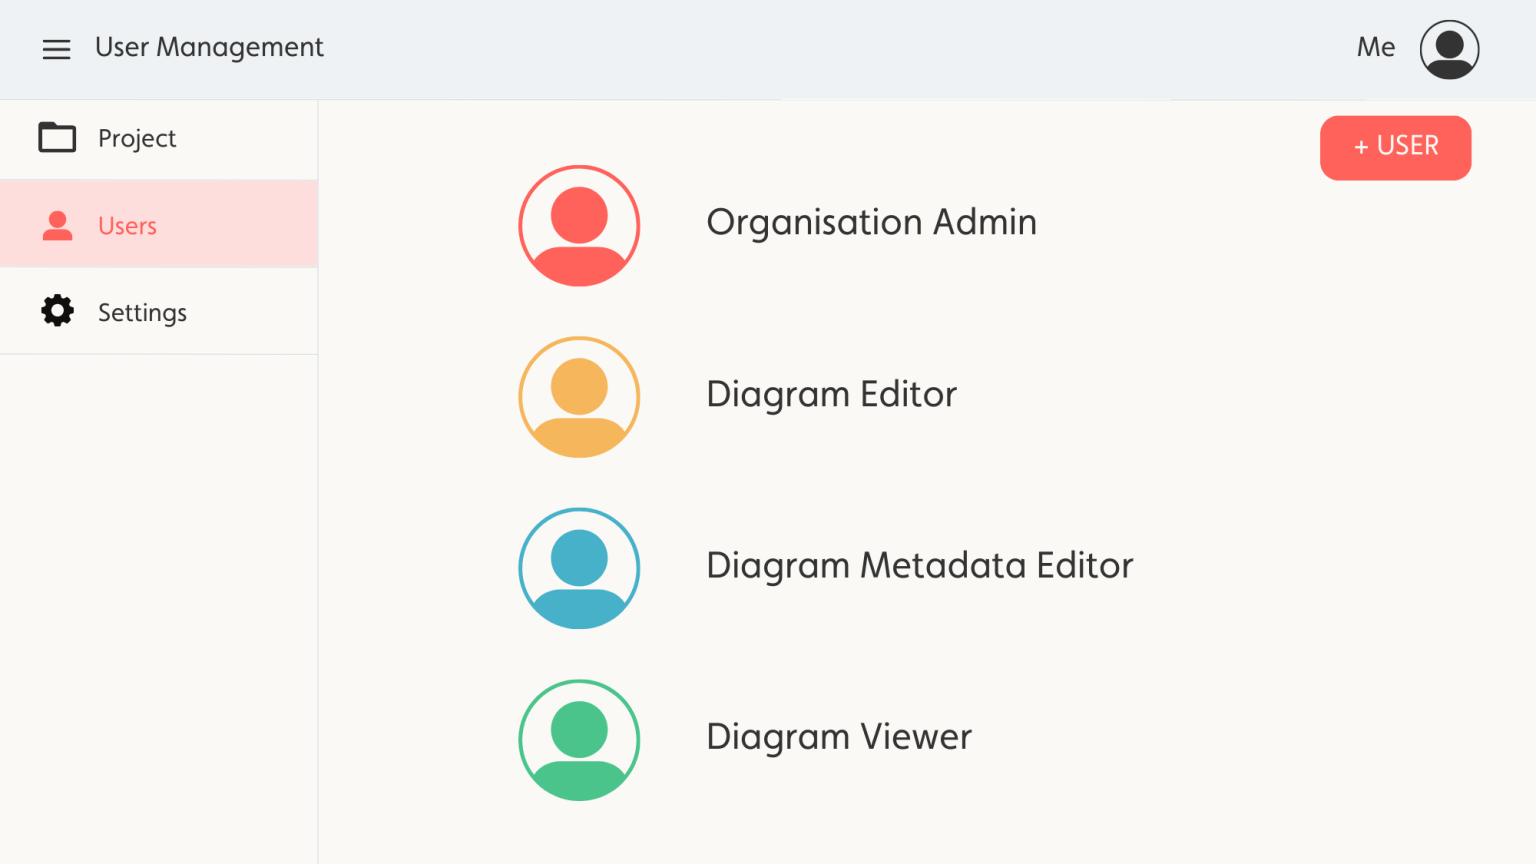Click the plus sign on the USER button
This screenshot has height=864, width=1536.
click(1361, 147)
